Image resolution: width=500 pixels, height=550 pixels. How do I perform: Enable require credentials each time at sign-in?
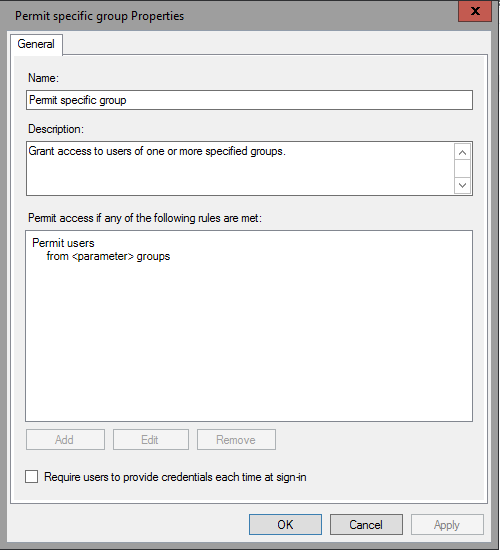click(32, 477)
